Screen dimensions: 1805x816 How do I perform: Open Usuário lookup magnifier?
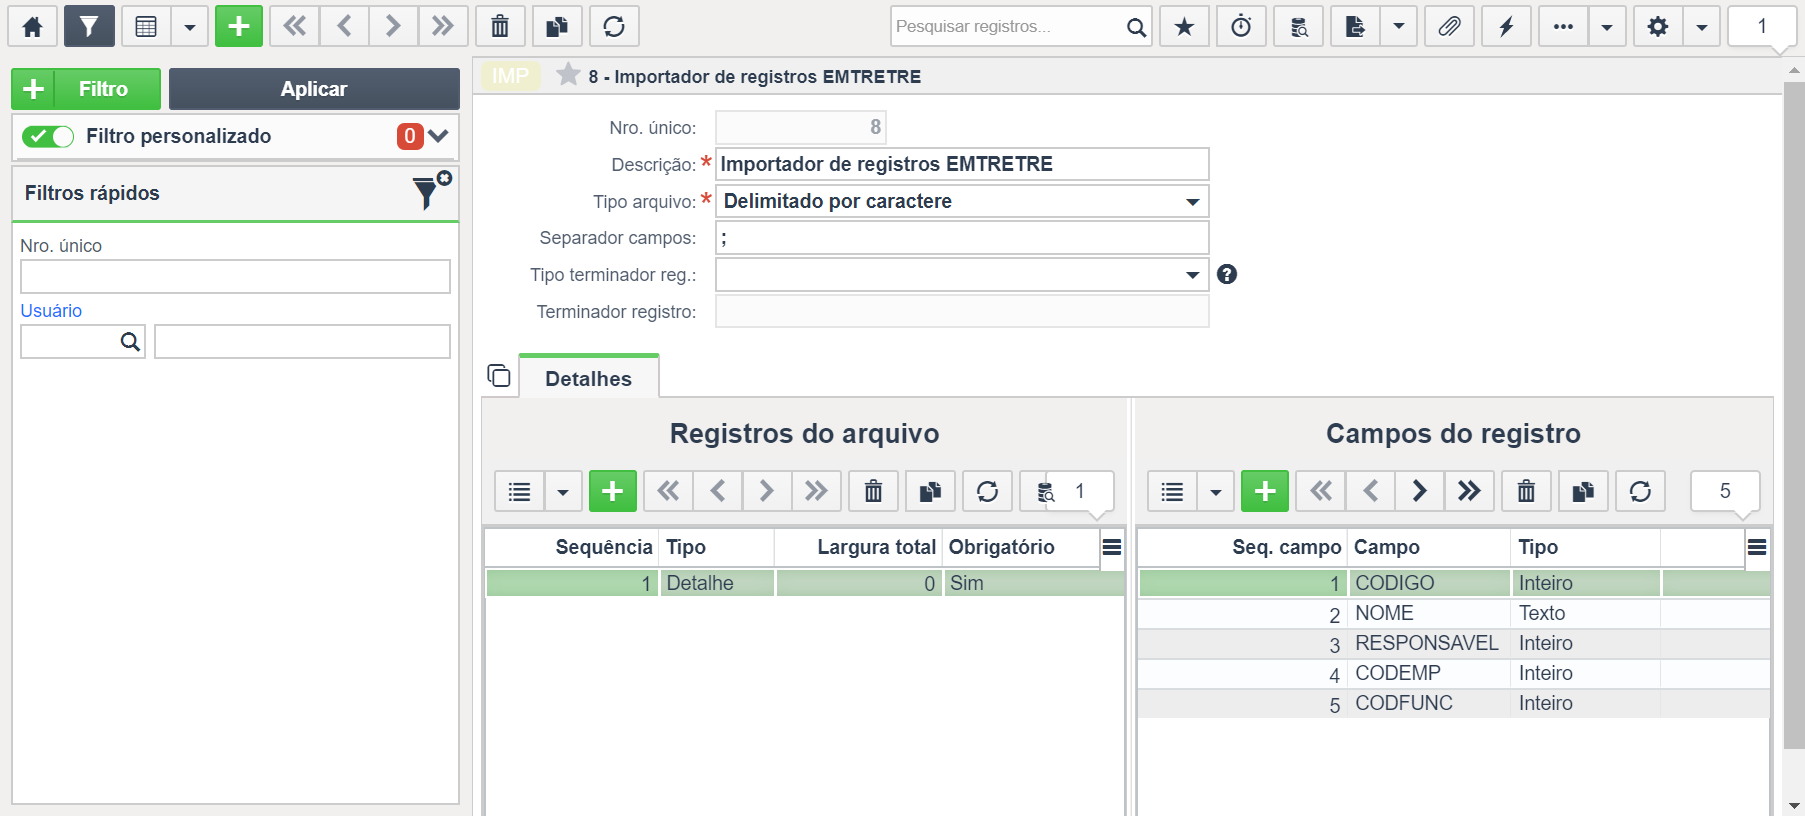130,342
